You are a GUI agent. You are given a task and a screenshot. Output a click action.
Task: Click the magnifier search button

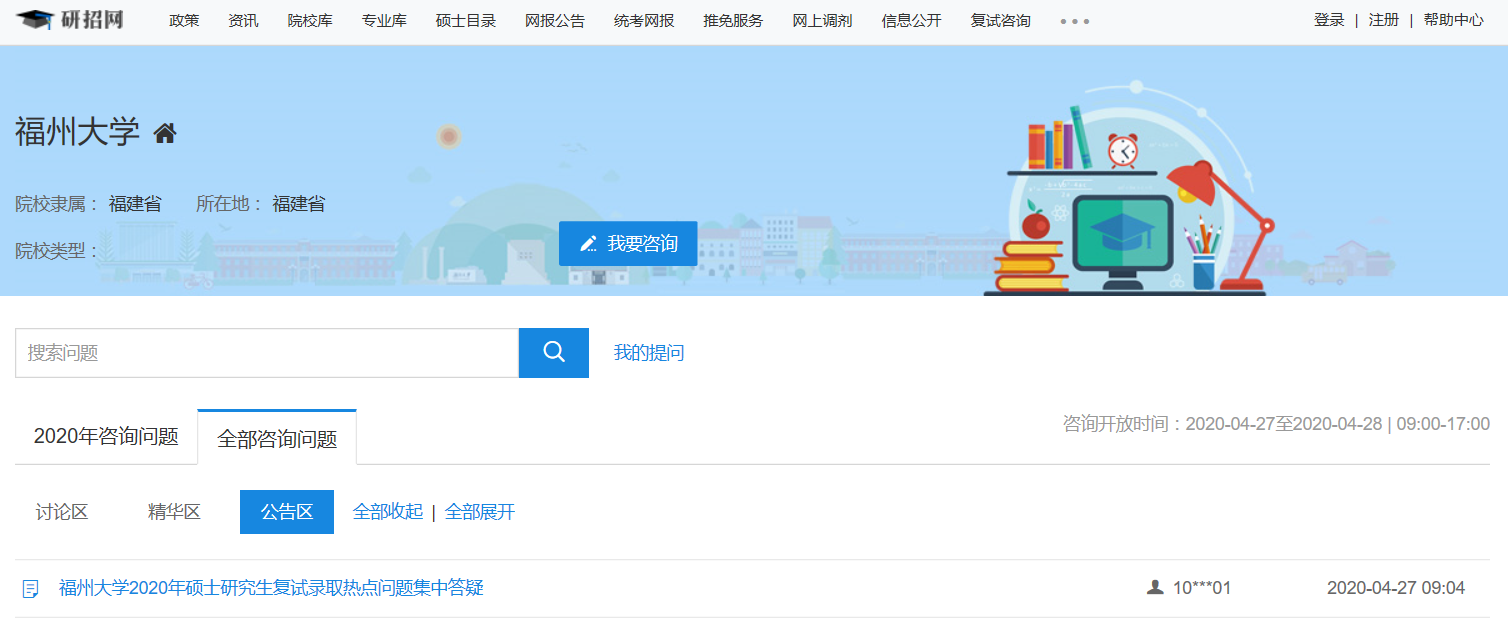coord(553,352)
